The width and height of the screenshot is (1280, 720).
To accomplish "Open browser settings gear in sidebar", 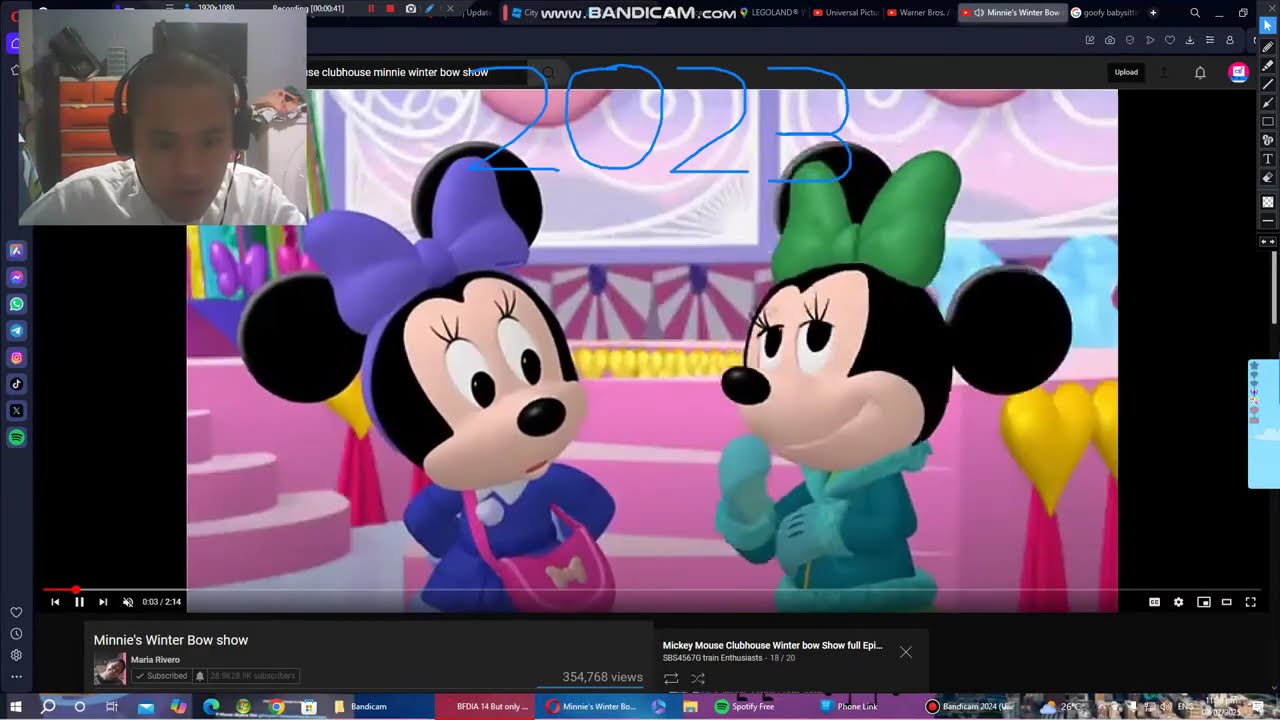I will tap(16, 655).
